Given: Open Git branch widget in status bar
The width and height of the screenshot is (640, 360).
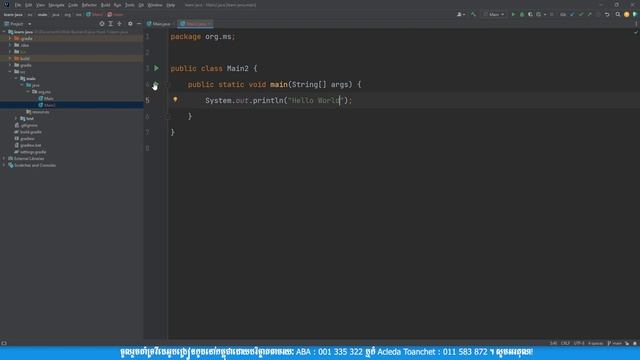Looking at the screenshot, I should pyautogui.click(x=615, y=343).
